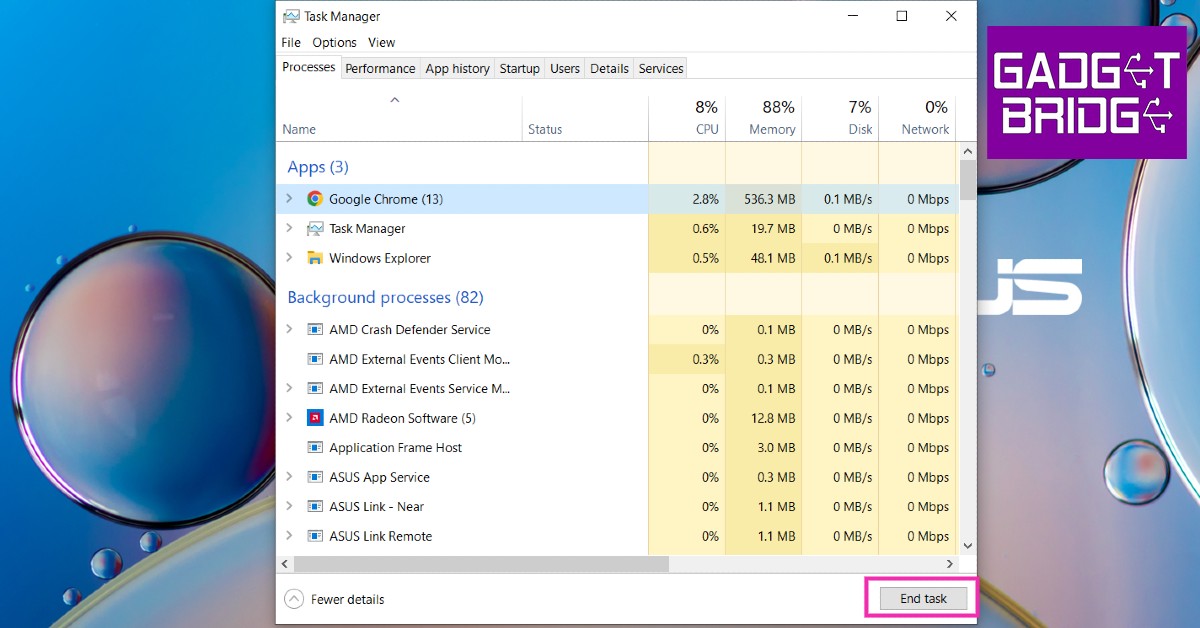Open the View menu
The image size is (1200, 628).
pos(381,42)
